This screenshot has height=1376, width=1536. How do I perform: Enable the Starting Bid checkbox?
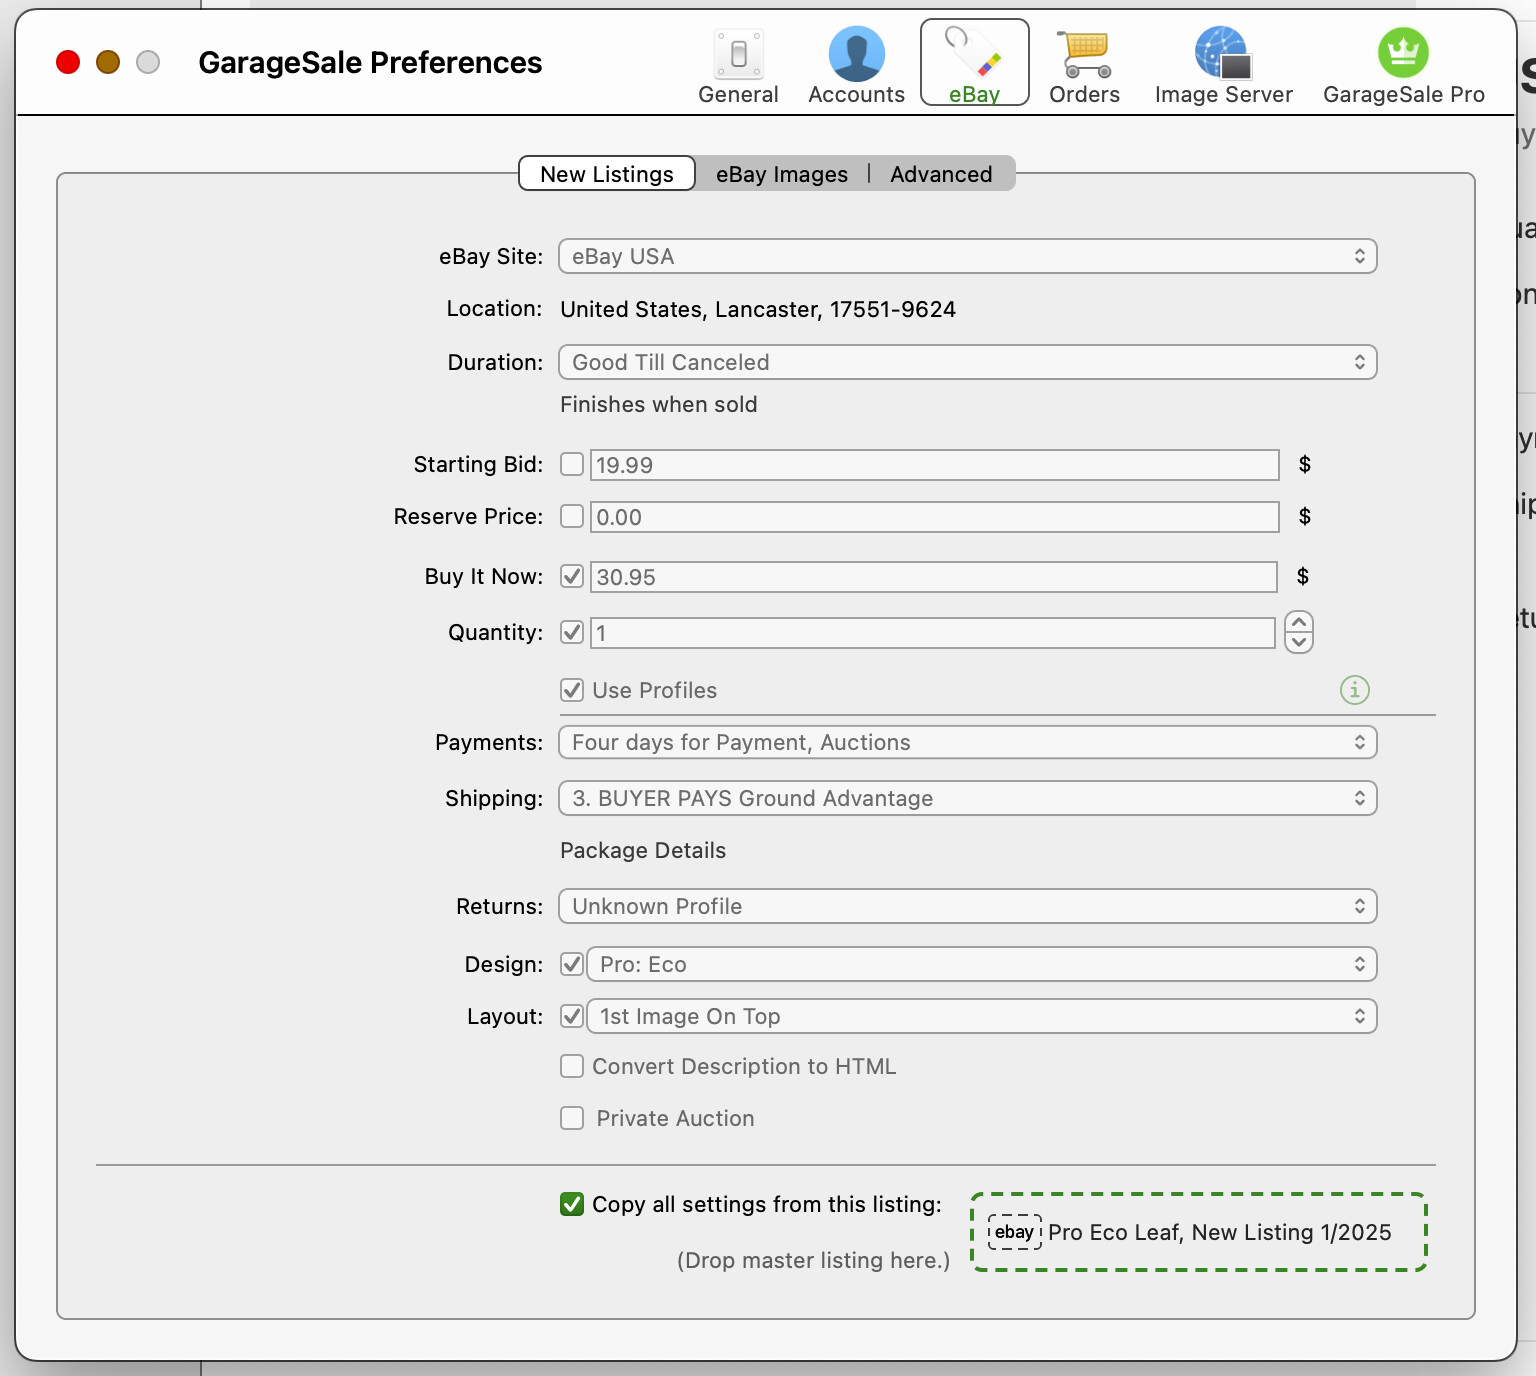572,464
